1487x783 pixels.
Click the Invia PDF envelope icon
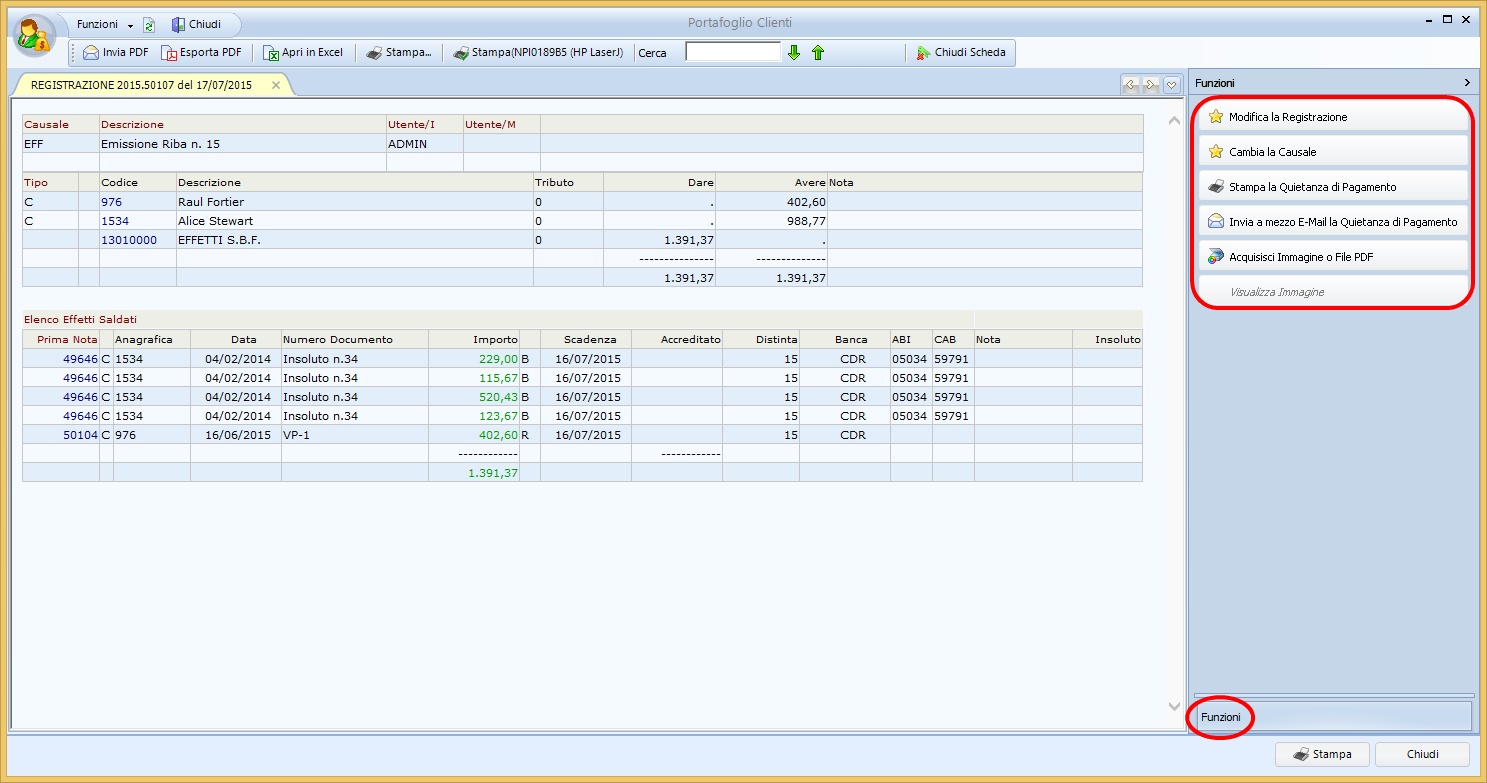[x=91, y=53]
